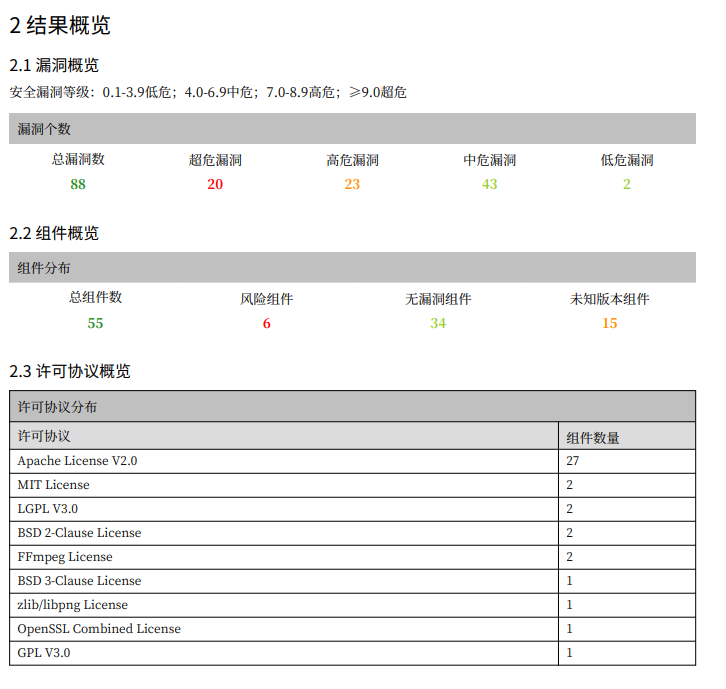Screen dimensions: 726x689
Task: Click the "中危漏洞" label
Action: [x=489, y=160]
